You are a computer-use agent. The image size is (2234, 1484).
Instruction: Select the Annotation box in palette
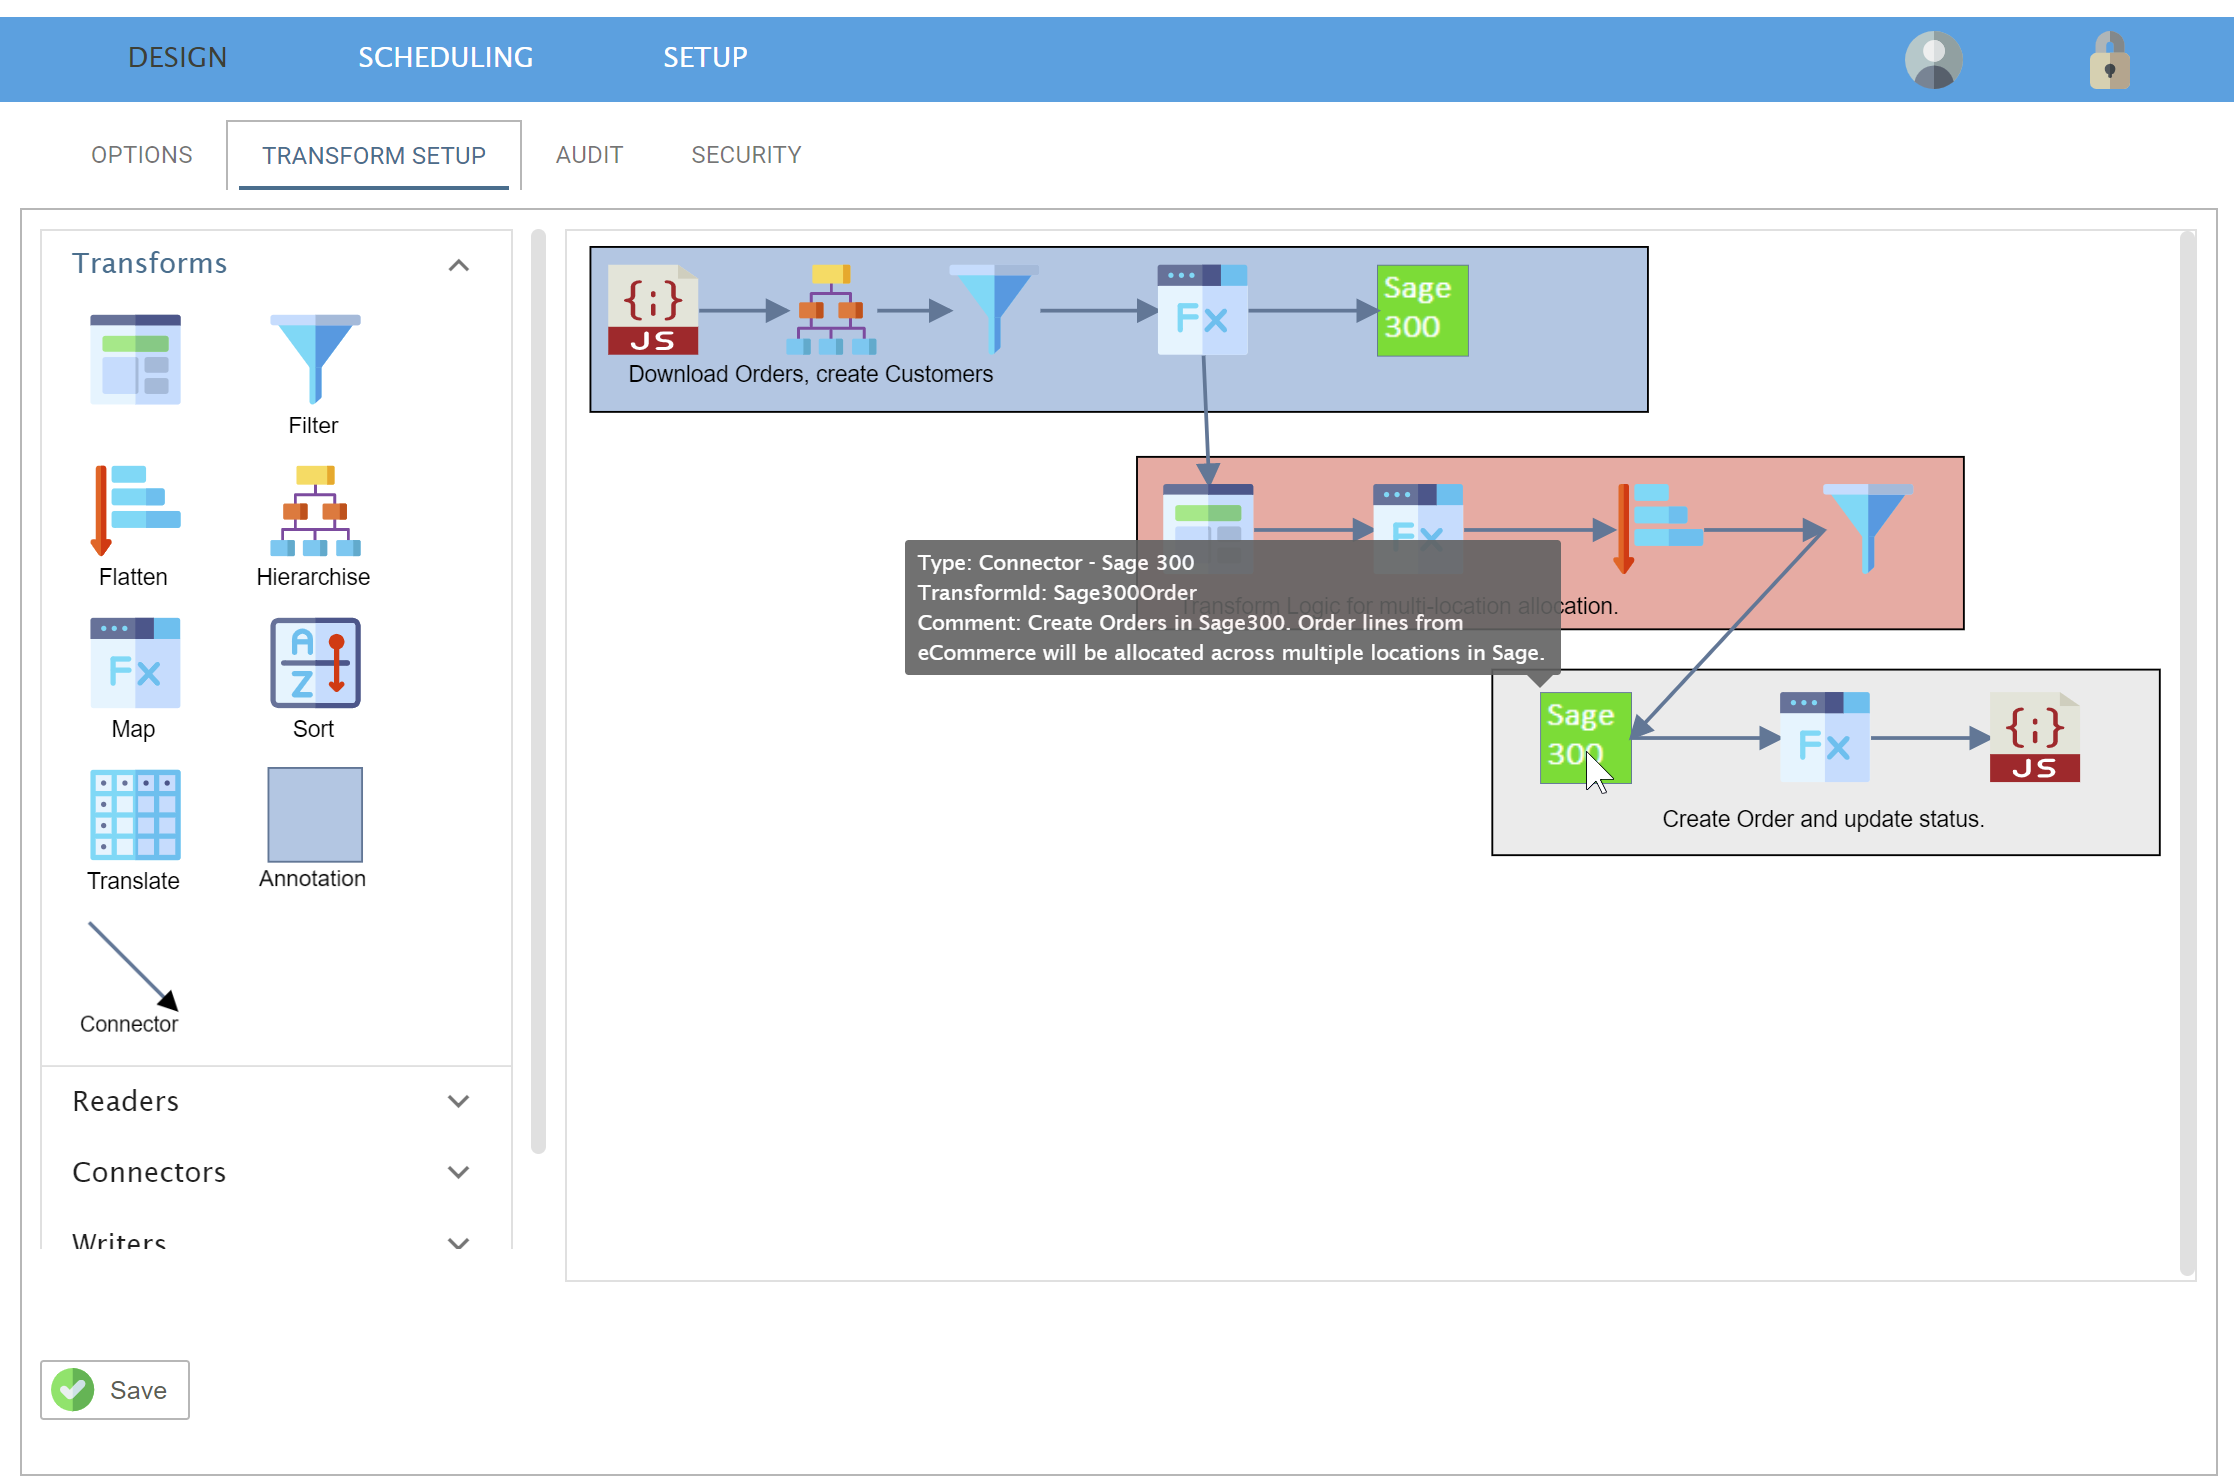(x=314, y=814)
